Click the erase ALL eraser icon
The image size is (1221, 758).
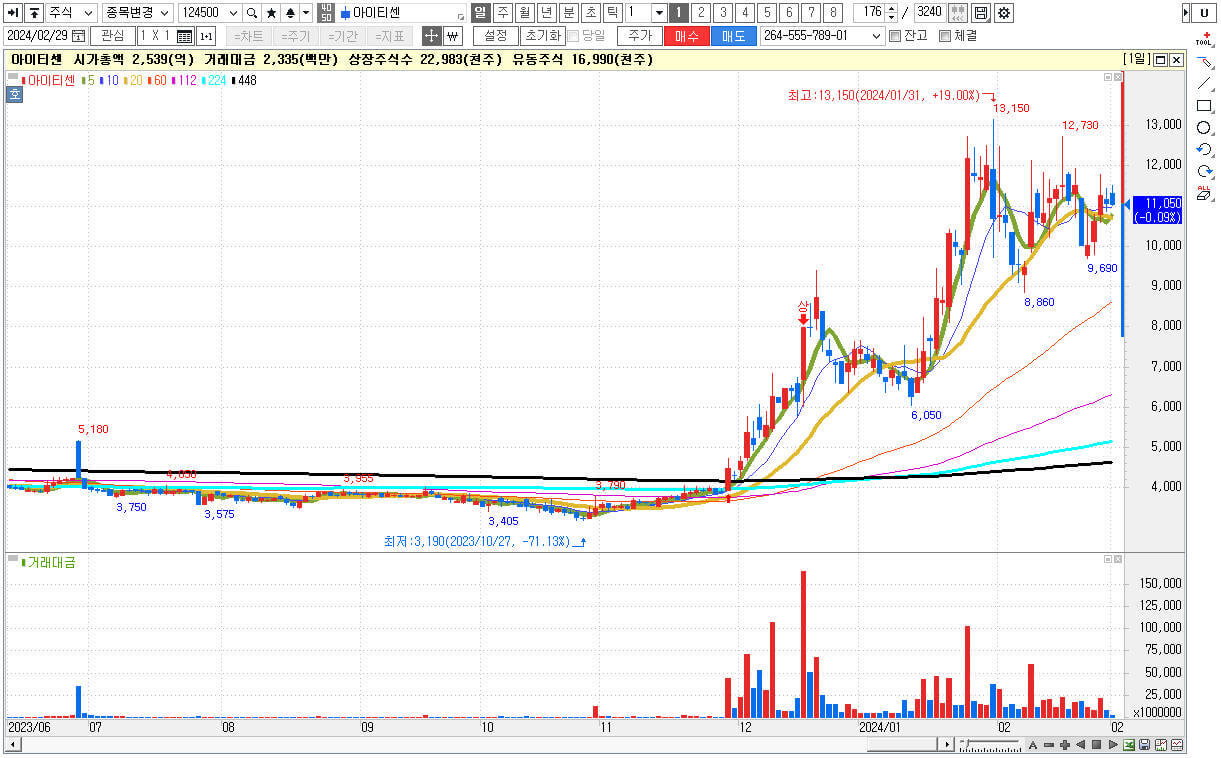1204,193
